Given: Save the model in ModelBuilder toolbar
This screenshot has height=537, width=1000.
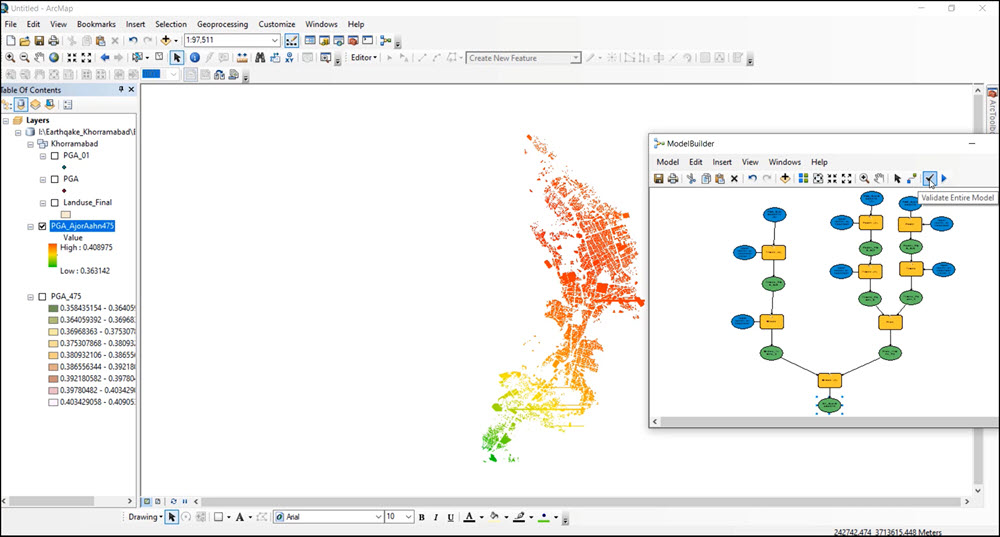Looking at the screenshot, I should [x=659, y=178].
